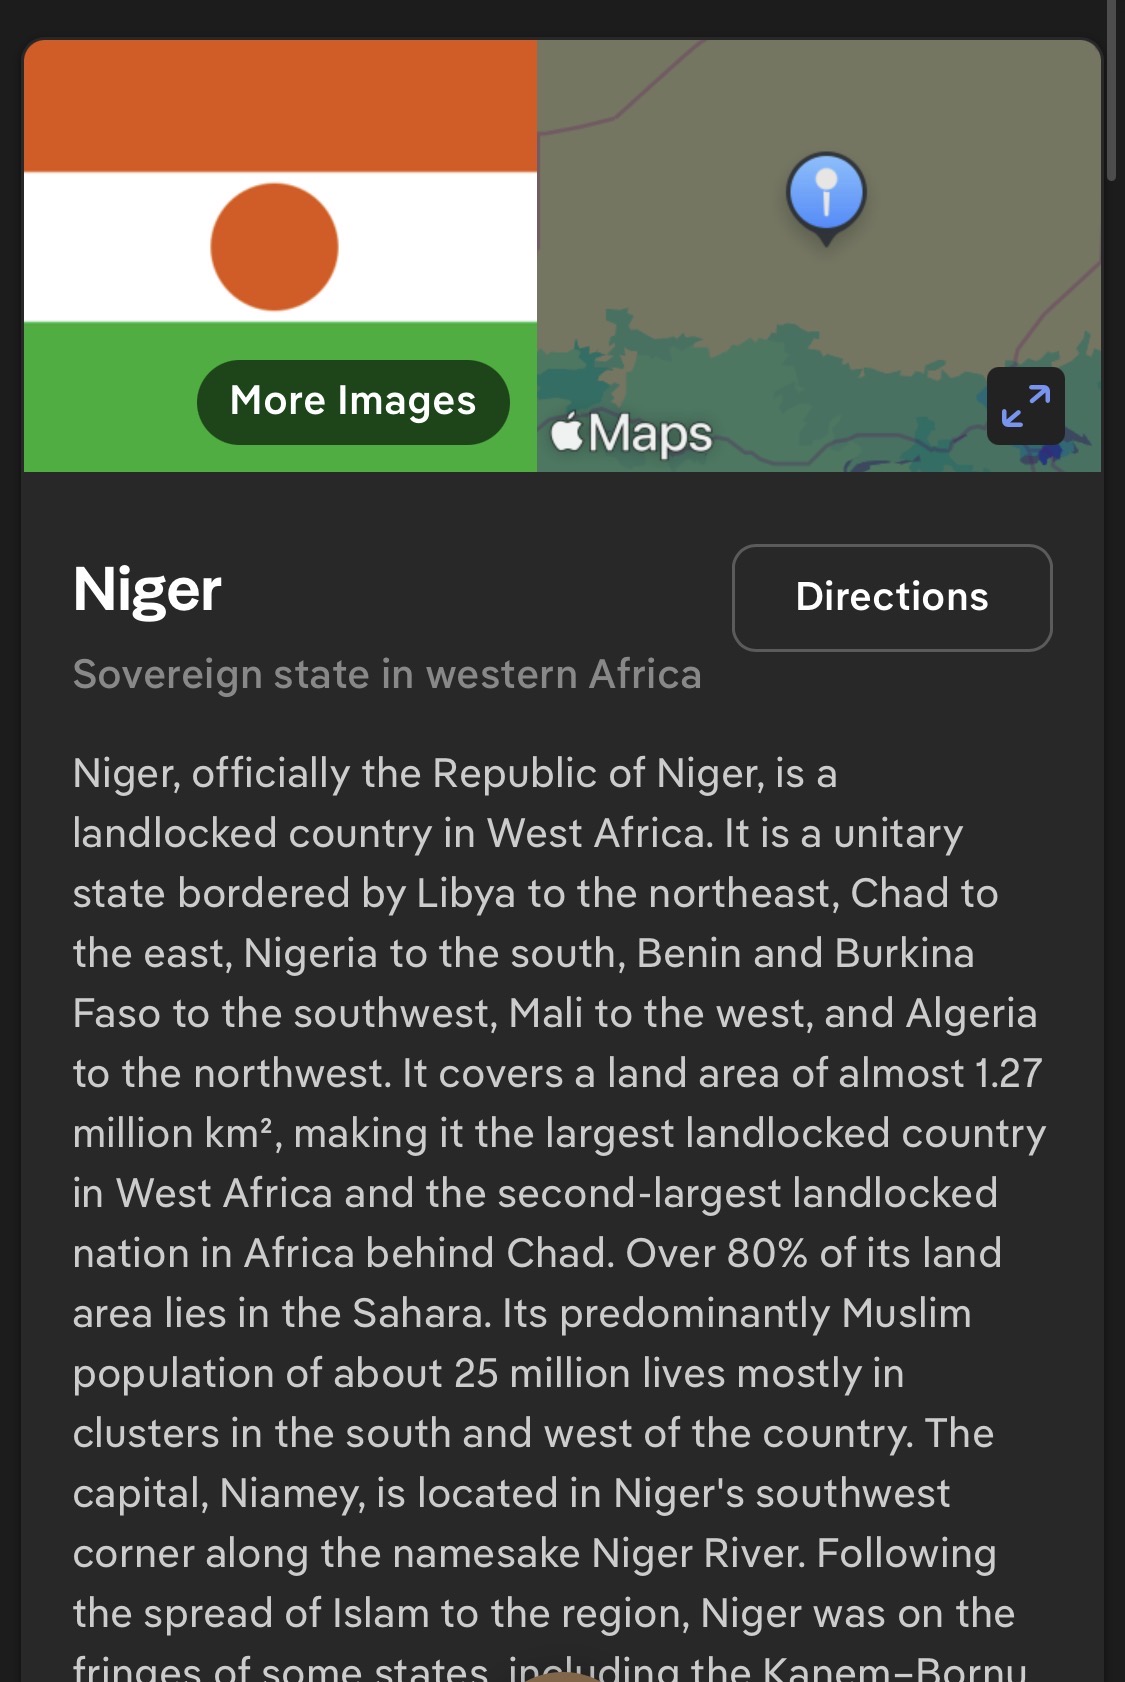Click the orange circle in Niger's flag

coord(274,247)
